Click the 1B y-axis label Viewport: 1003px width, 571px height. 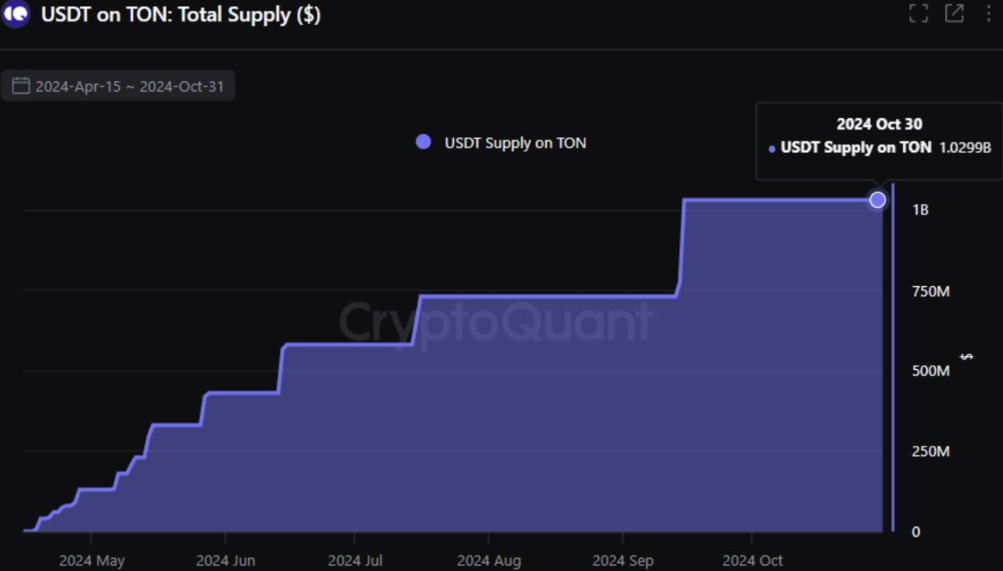(x=920, y=210)
